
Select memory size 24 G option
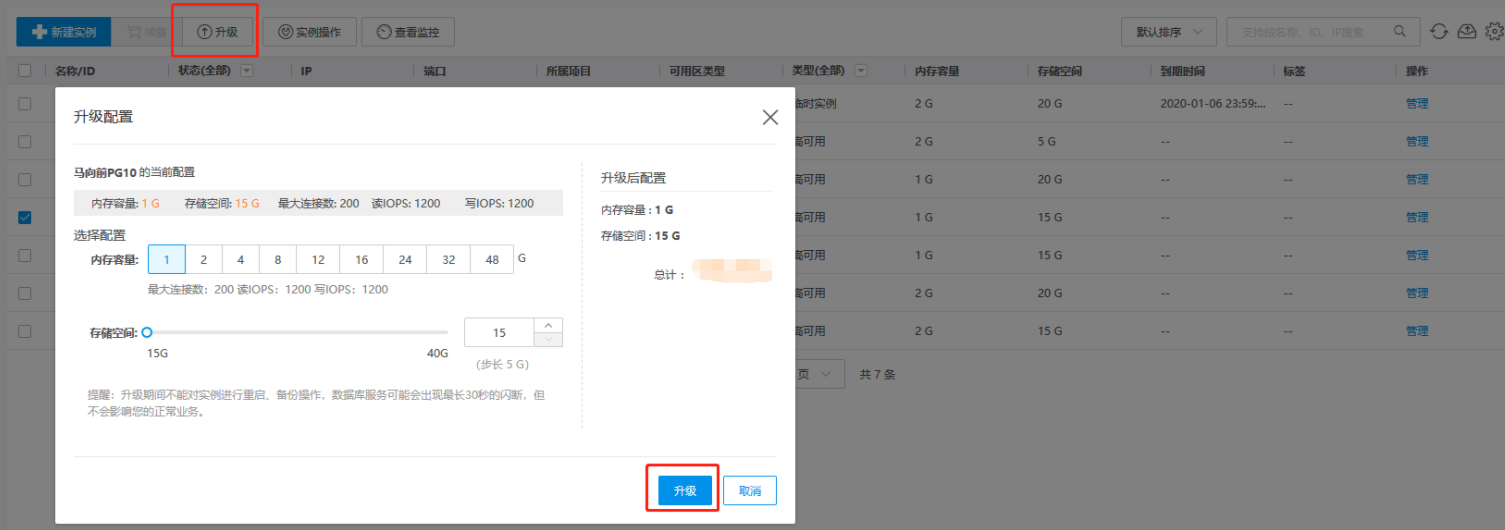coord(405,259)
